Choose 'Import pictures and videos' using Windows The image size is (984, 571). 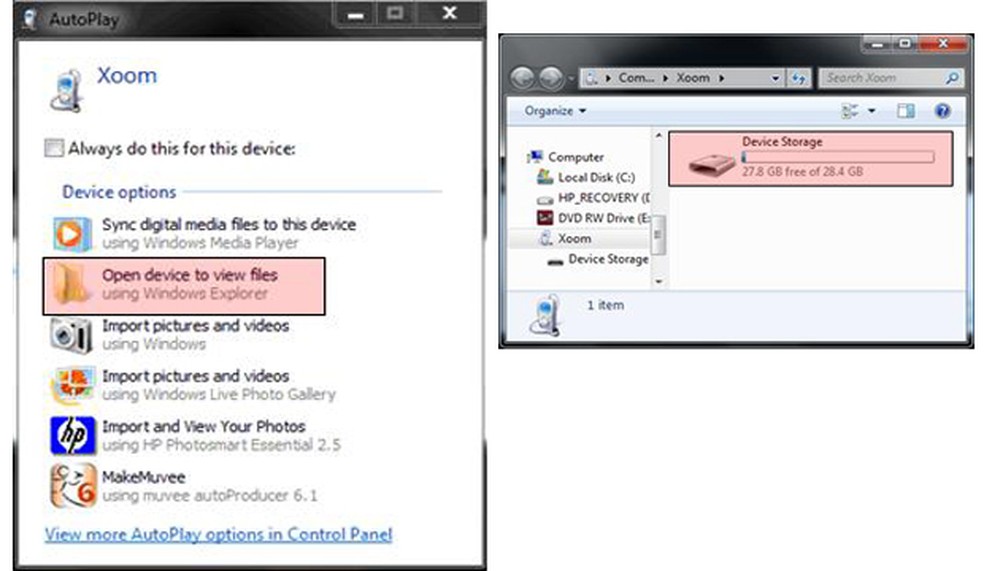196,334
